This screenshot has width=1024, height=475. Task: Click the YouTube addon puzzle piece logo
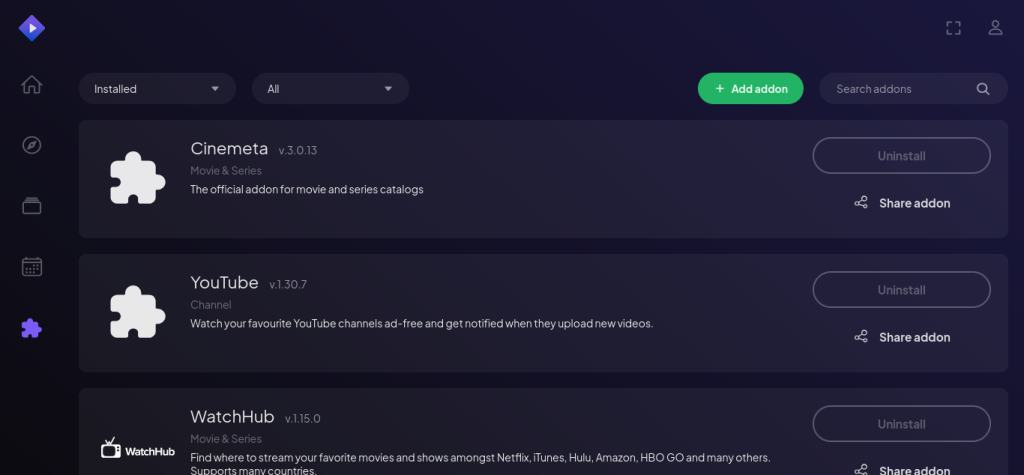tap(137, 312)
